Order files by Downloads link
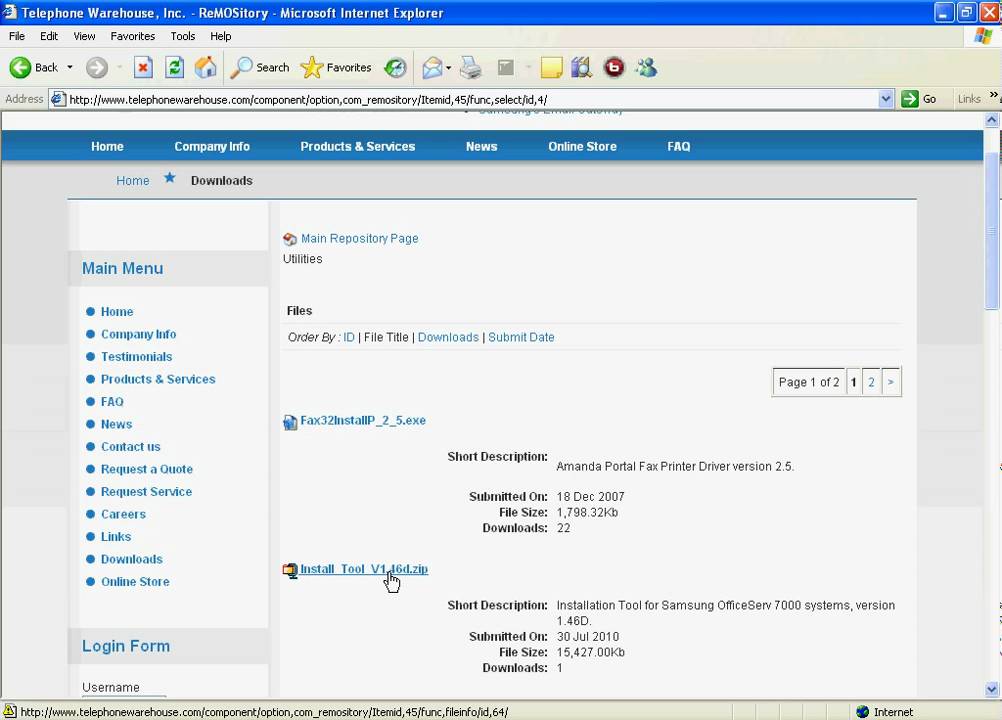This screenshot has height=720, width=1002. 448,337
